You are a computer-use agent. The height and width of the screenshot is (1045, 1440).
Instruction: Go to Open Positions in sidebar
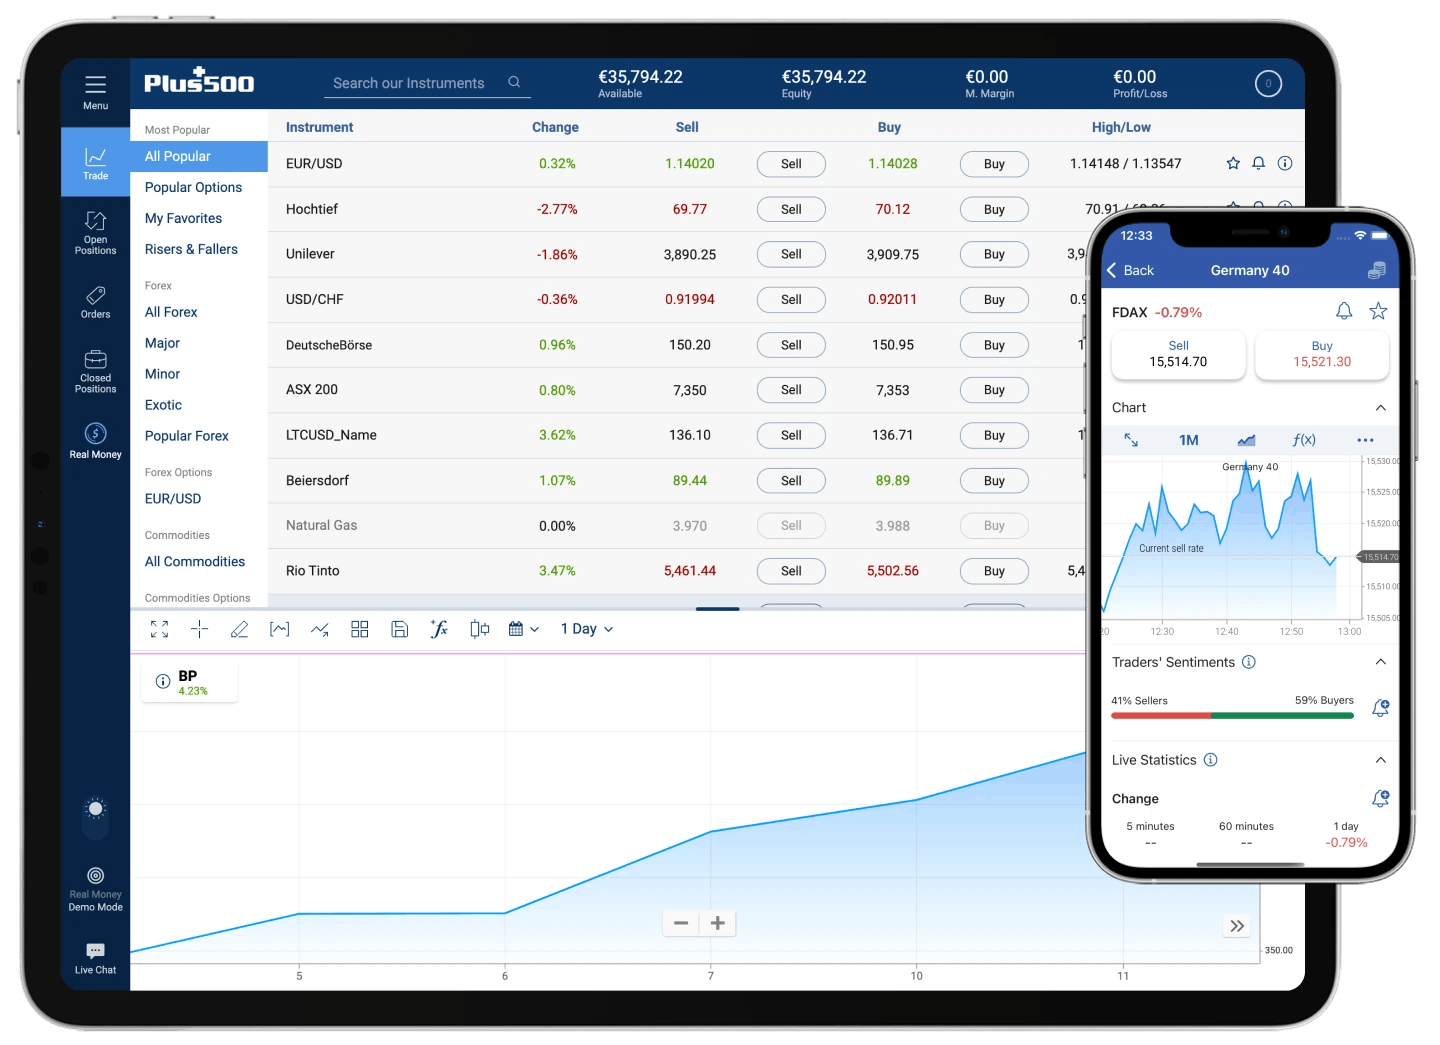[x=95, y=233]
